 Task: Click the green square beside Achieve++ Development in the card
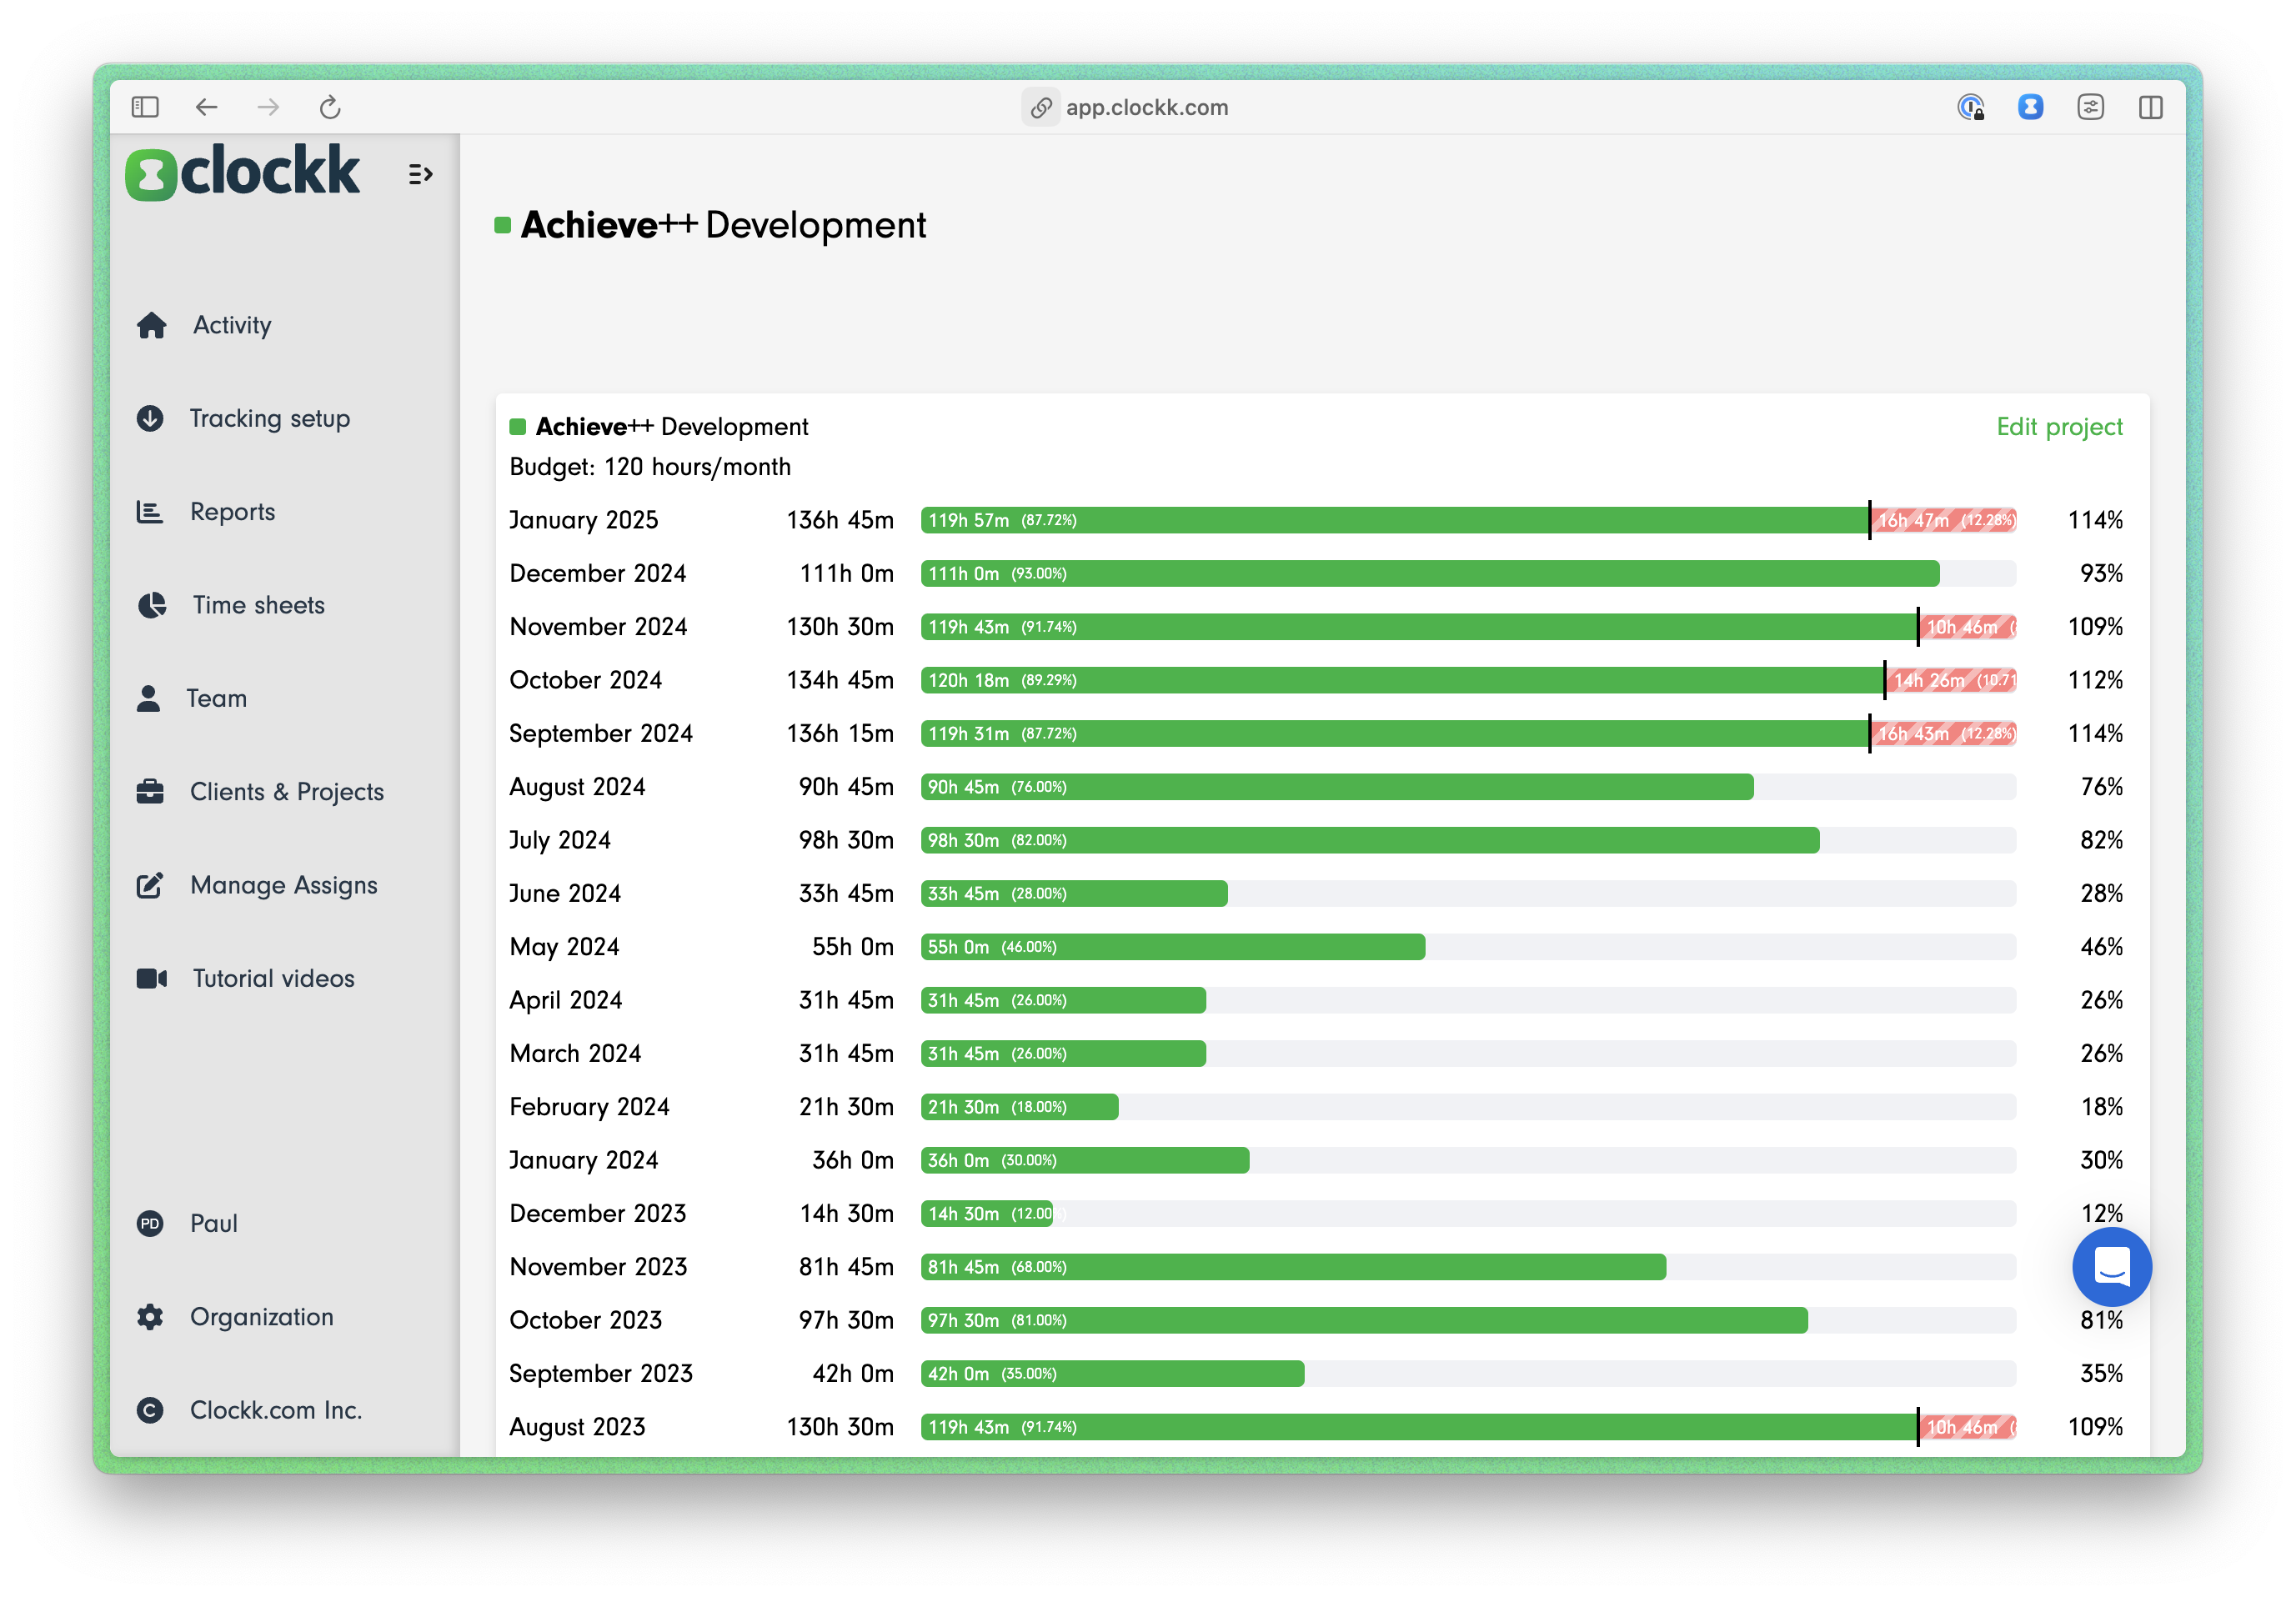[x=518, y=427]
